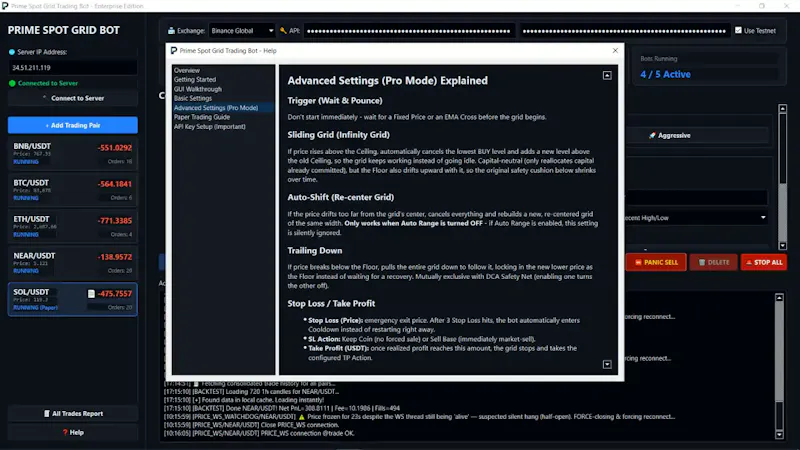Click log panel scroll up arrow
This screenshot has width=800, height=450.
point(779,297)
